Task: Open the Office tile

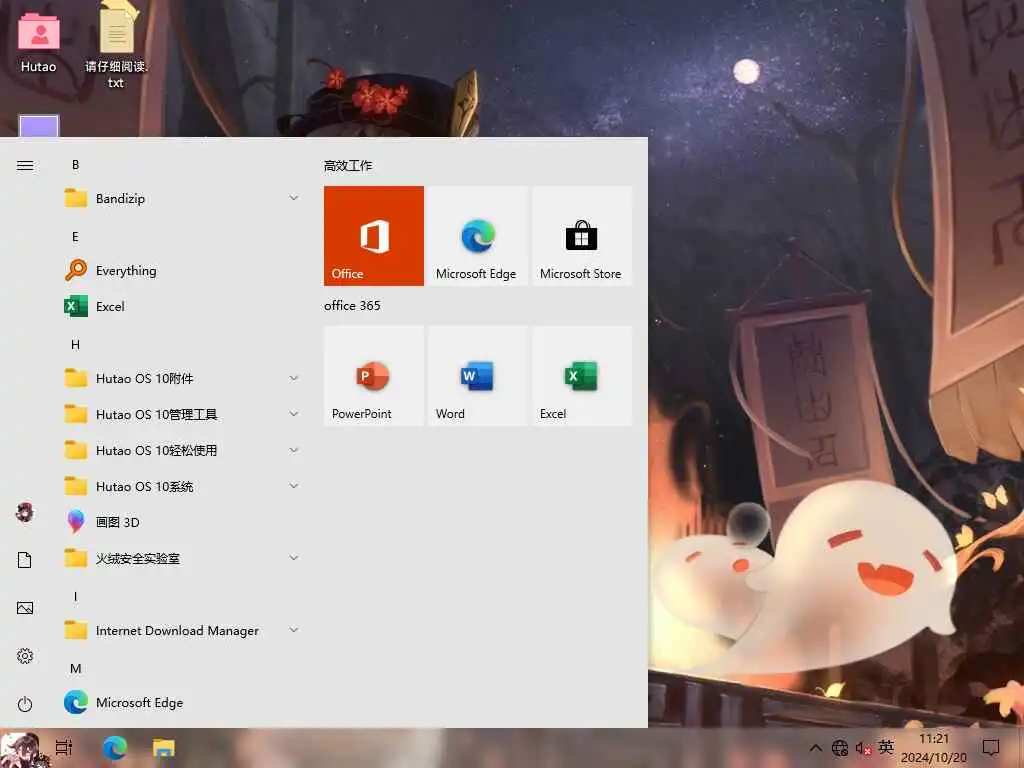Action: 374,236
